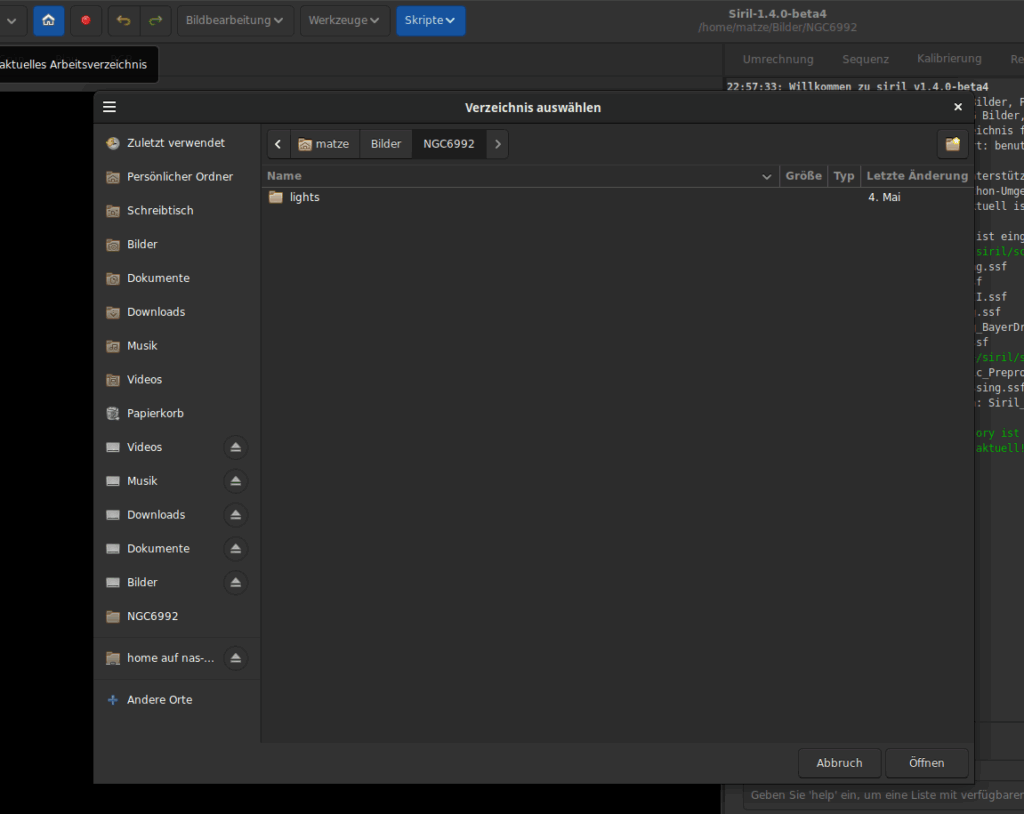This screenshot has height=814, width=1024.
Task: Click the undo arrow icon
Action: (123, 20)
